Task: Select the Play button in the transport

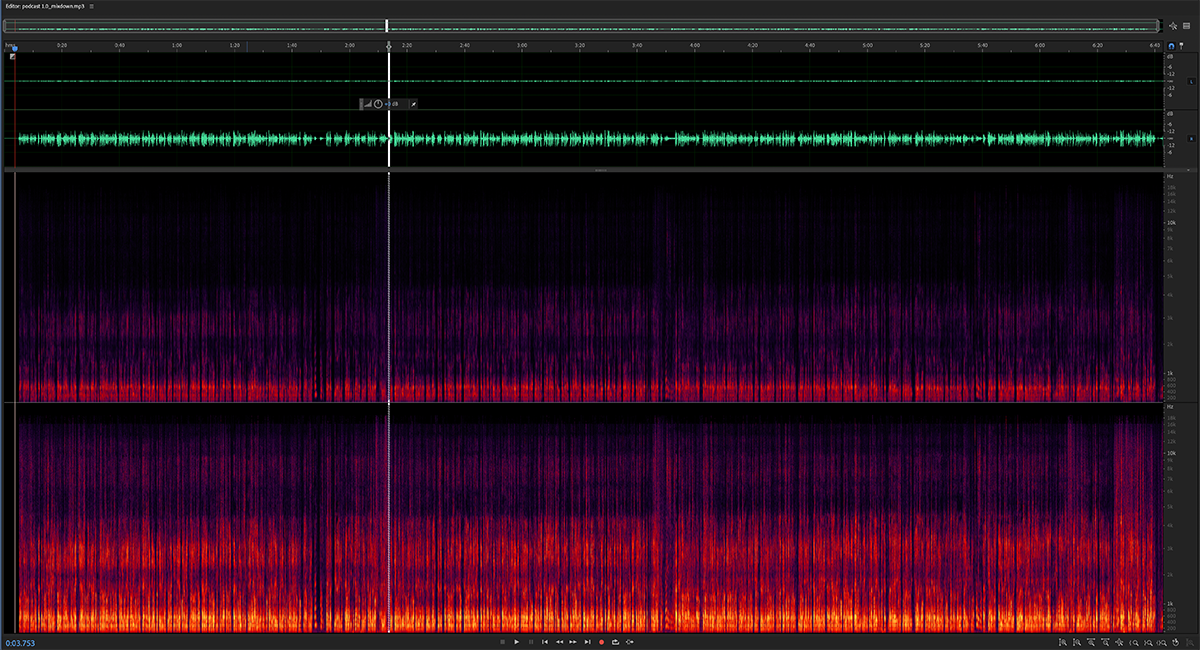Action: (516, 642)
